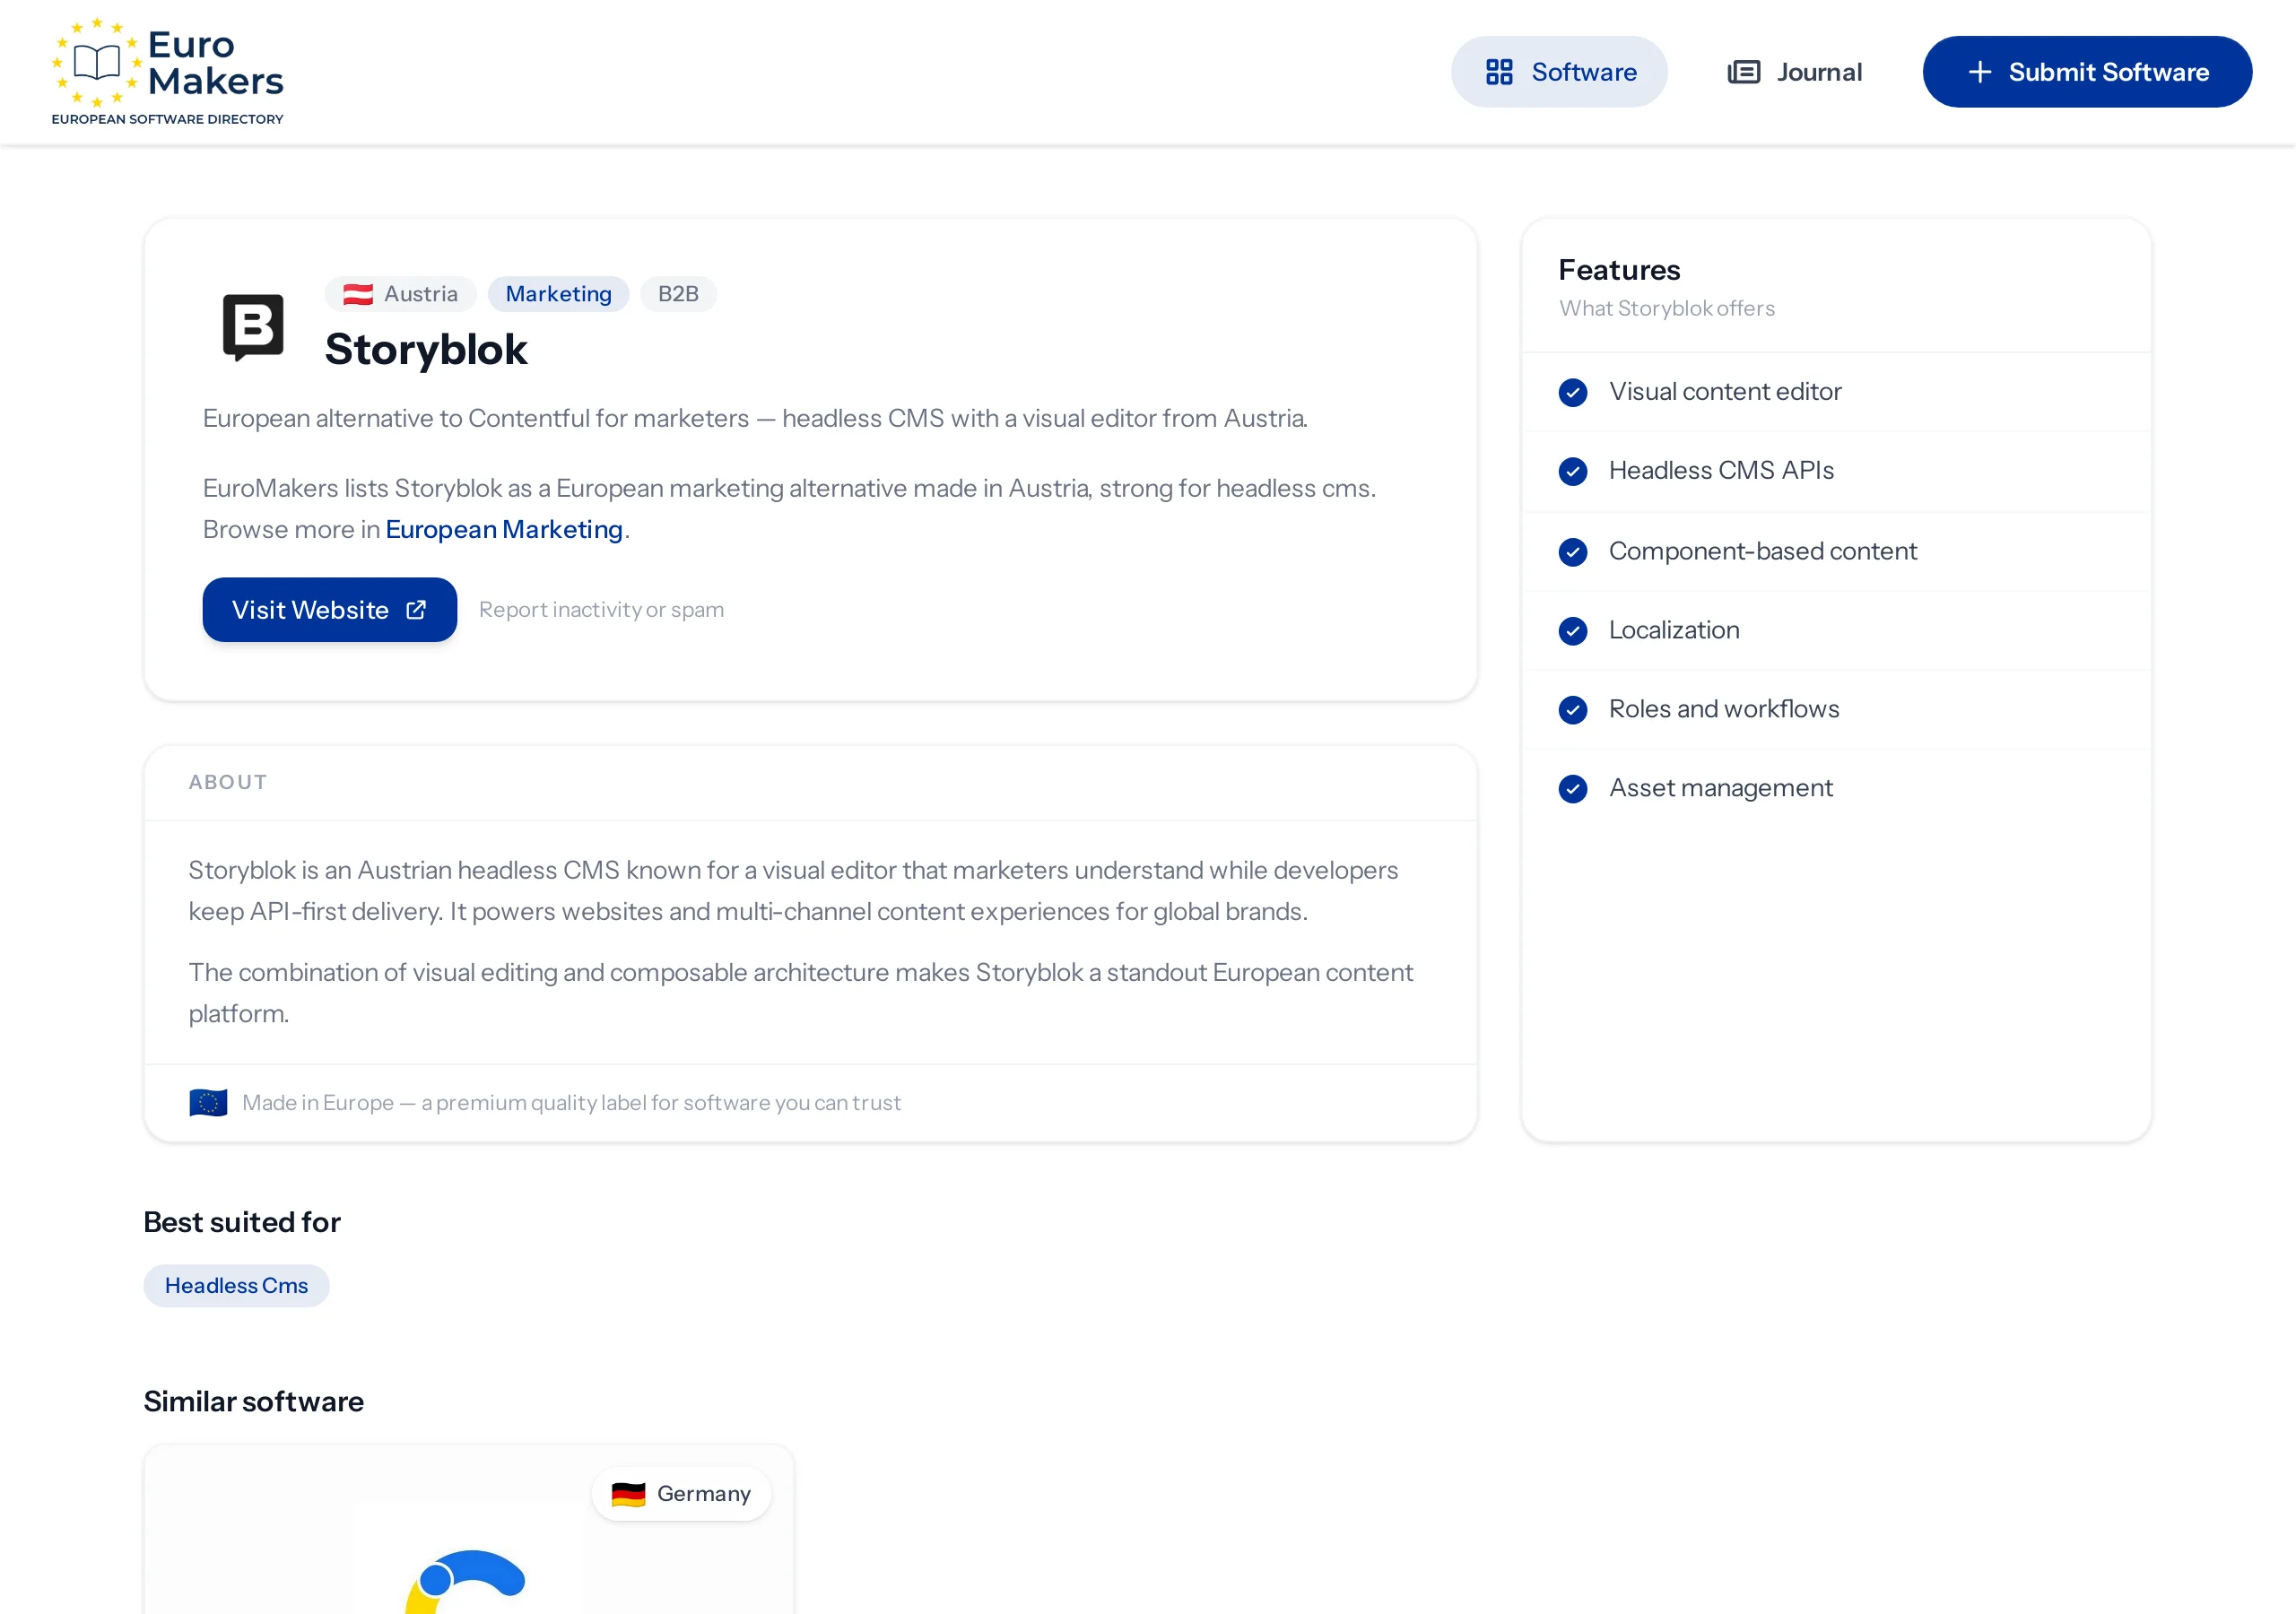Screen dimensions: 2296x1614
Task: Click the plus icon in Submit Software
Action: [1979, 72]
